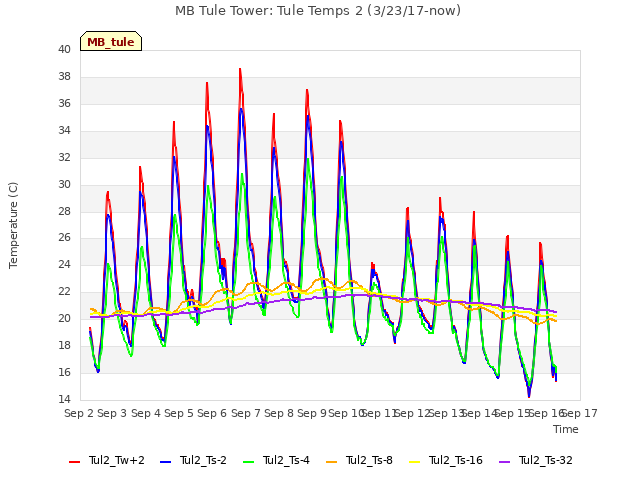Click the chart title text
Image resolution: width=640 pixels, height=480 pixels.
coord(318,11)
